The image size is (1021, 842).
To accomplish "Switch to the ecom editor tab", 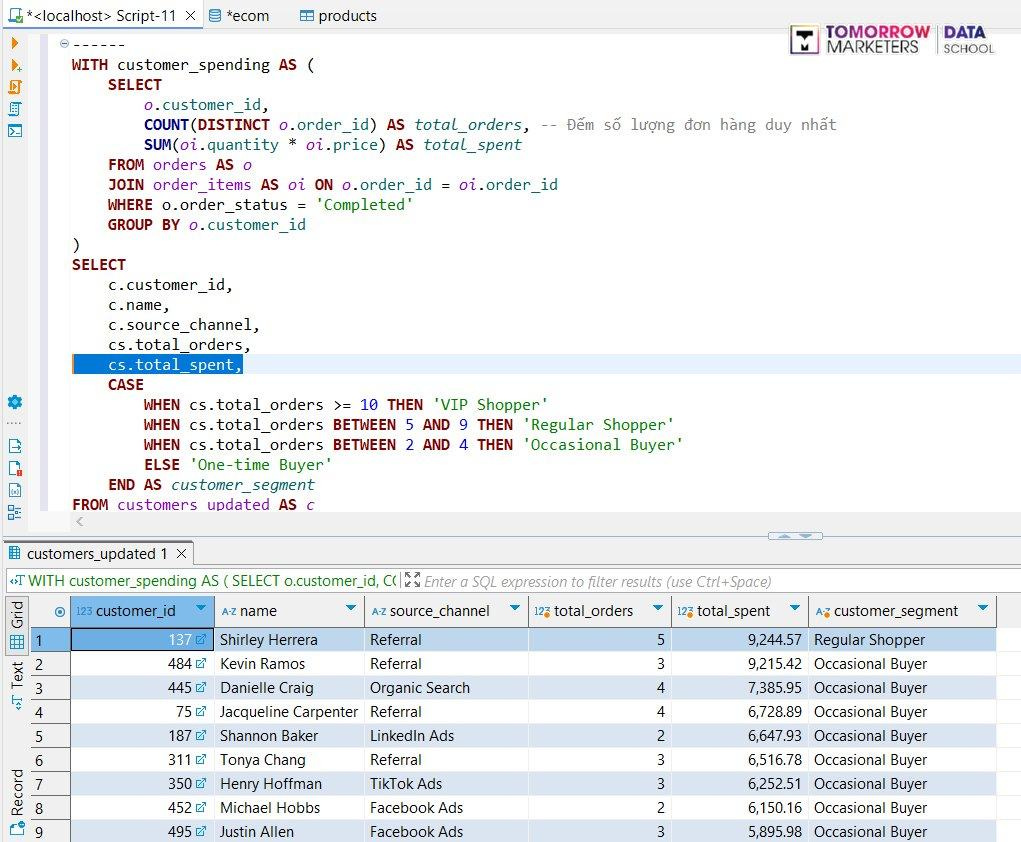I will (x=239, y=16).
